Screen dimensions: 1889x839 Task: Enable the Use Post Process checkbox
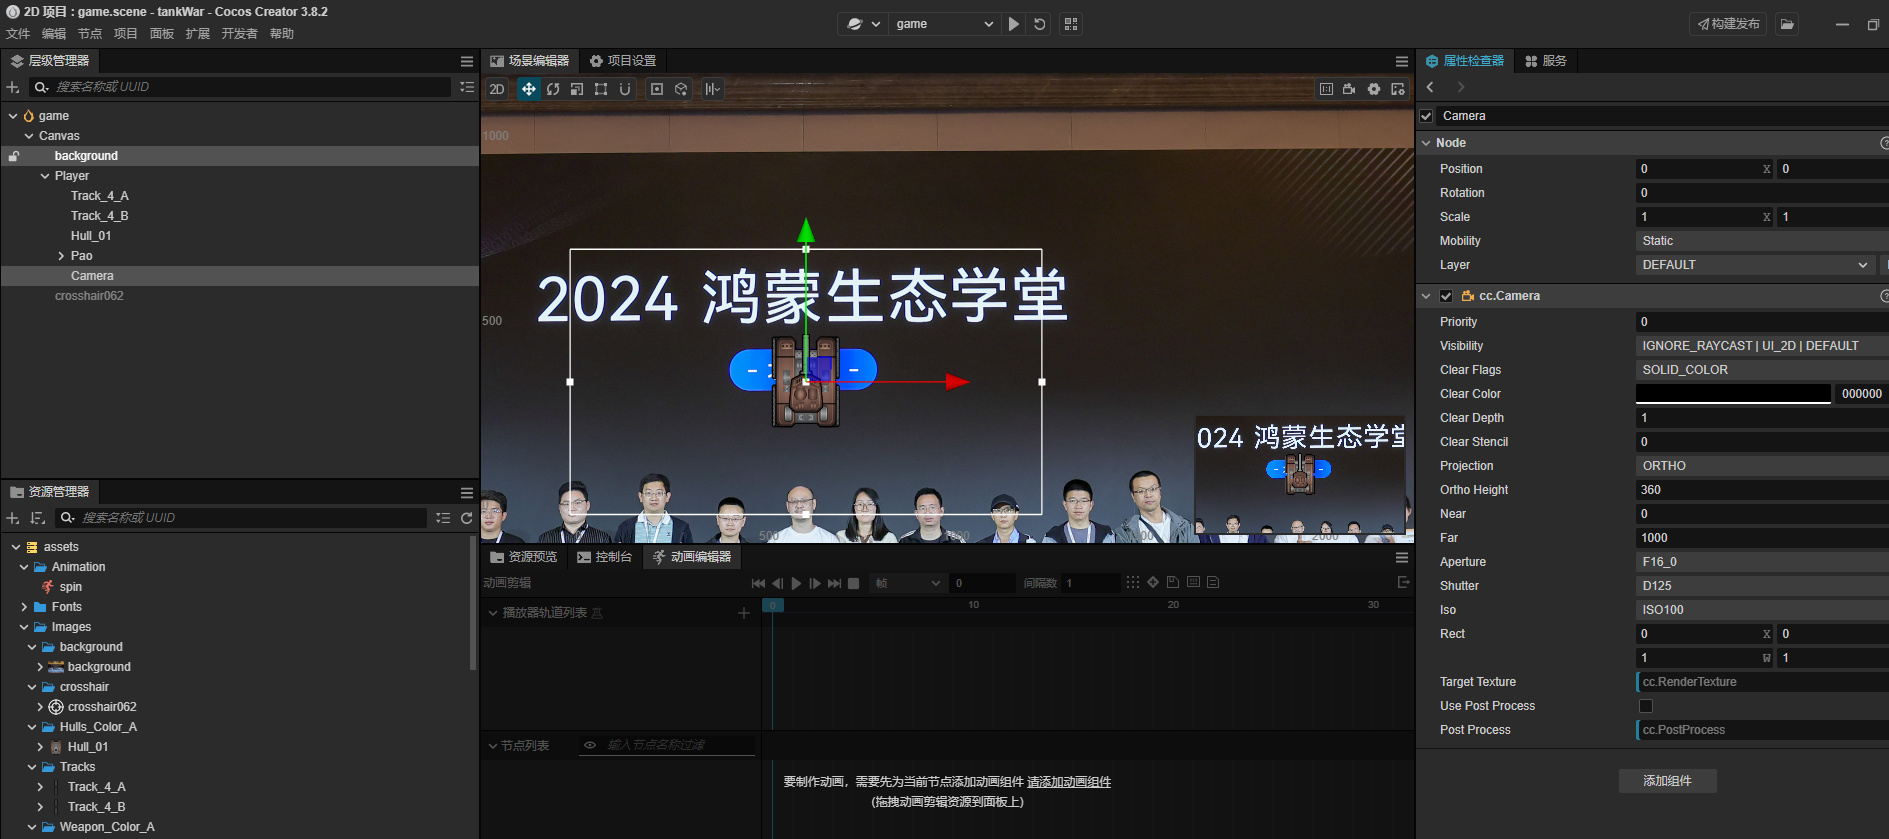(1646, 706)
